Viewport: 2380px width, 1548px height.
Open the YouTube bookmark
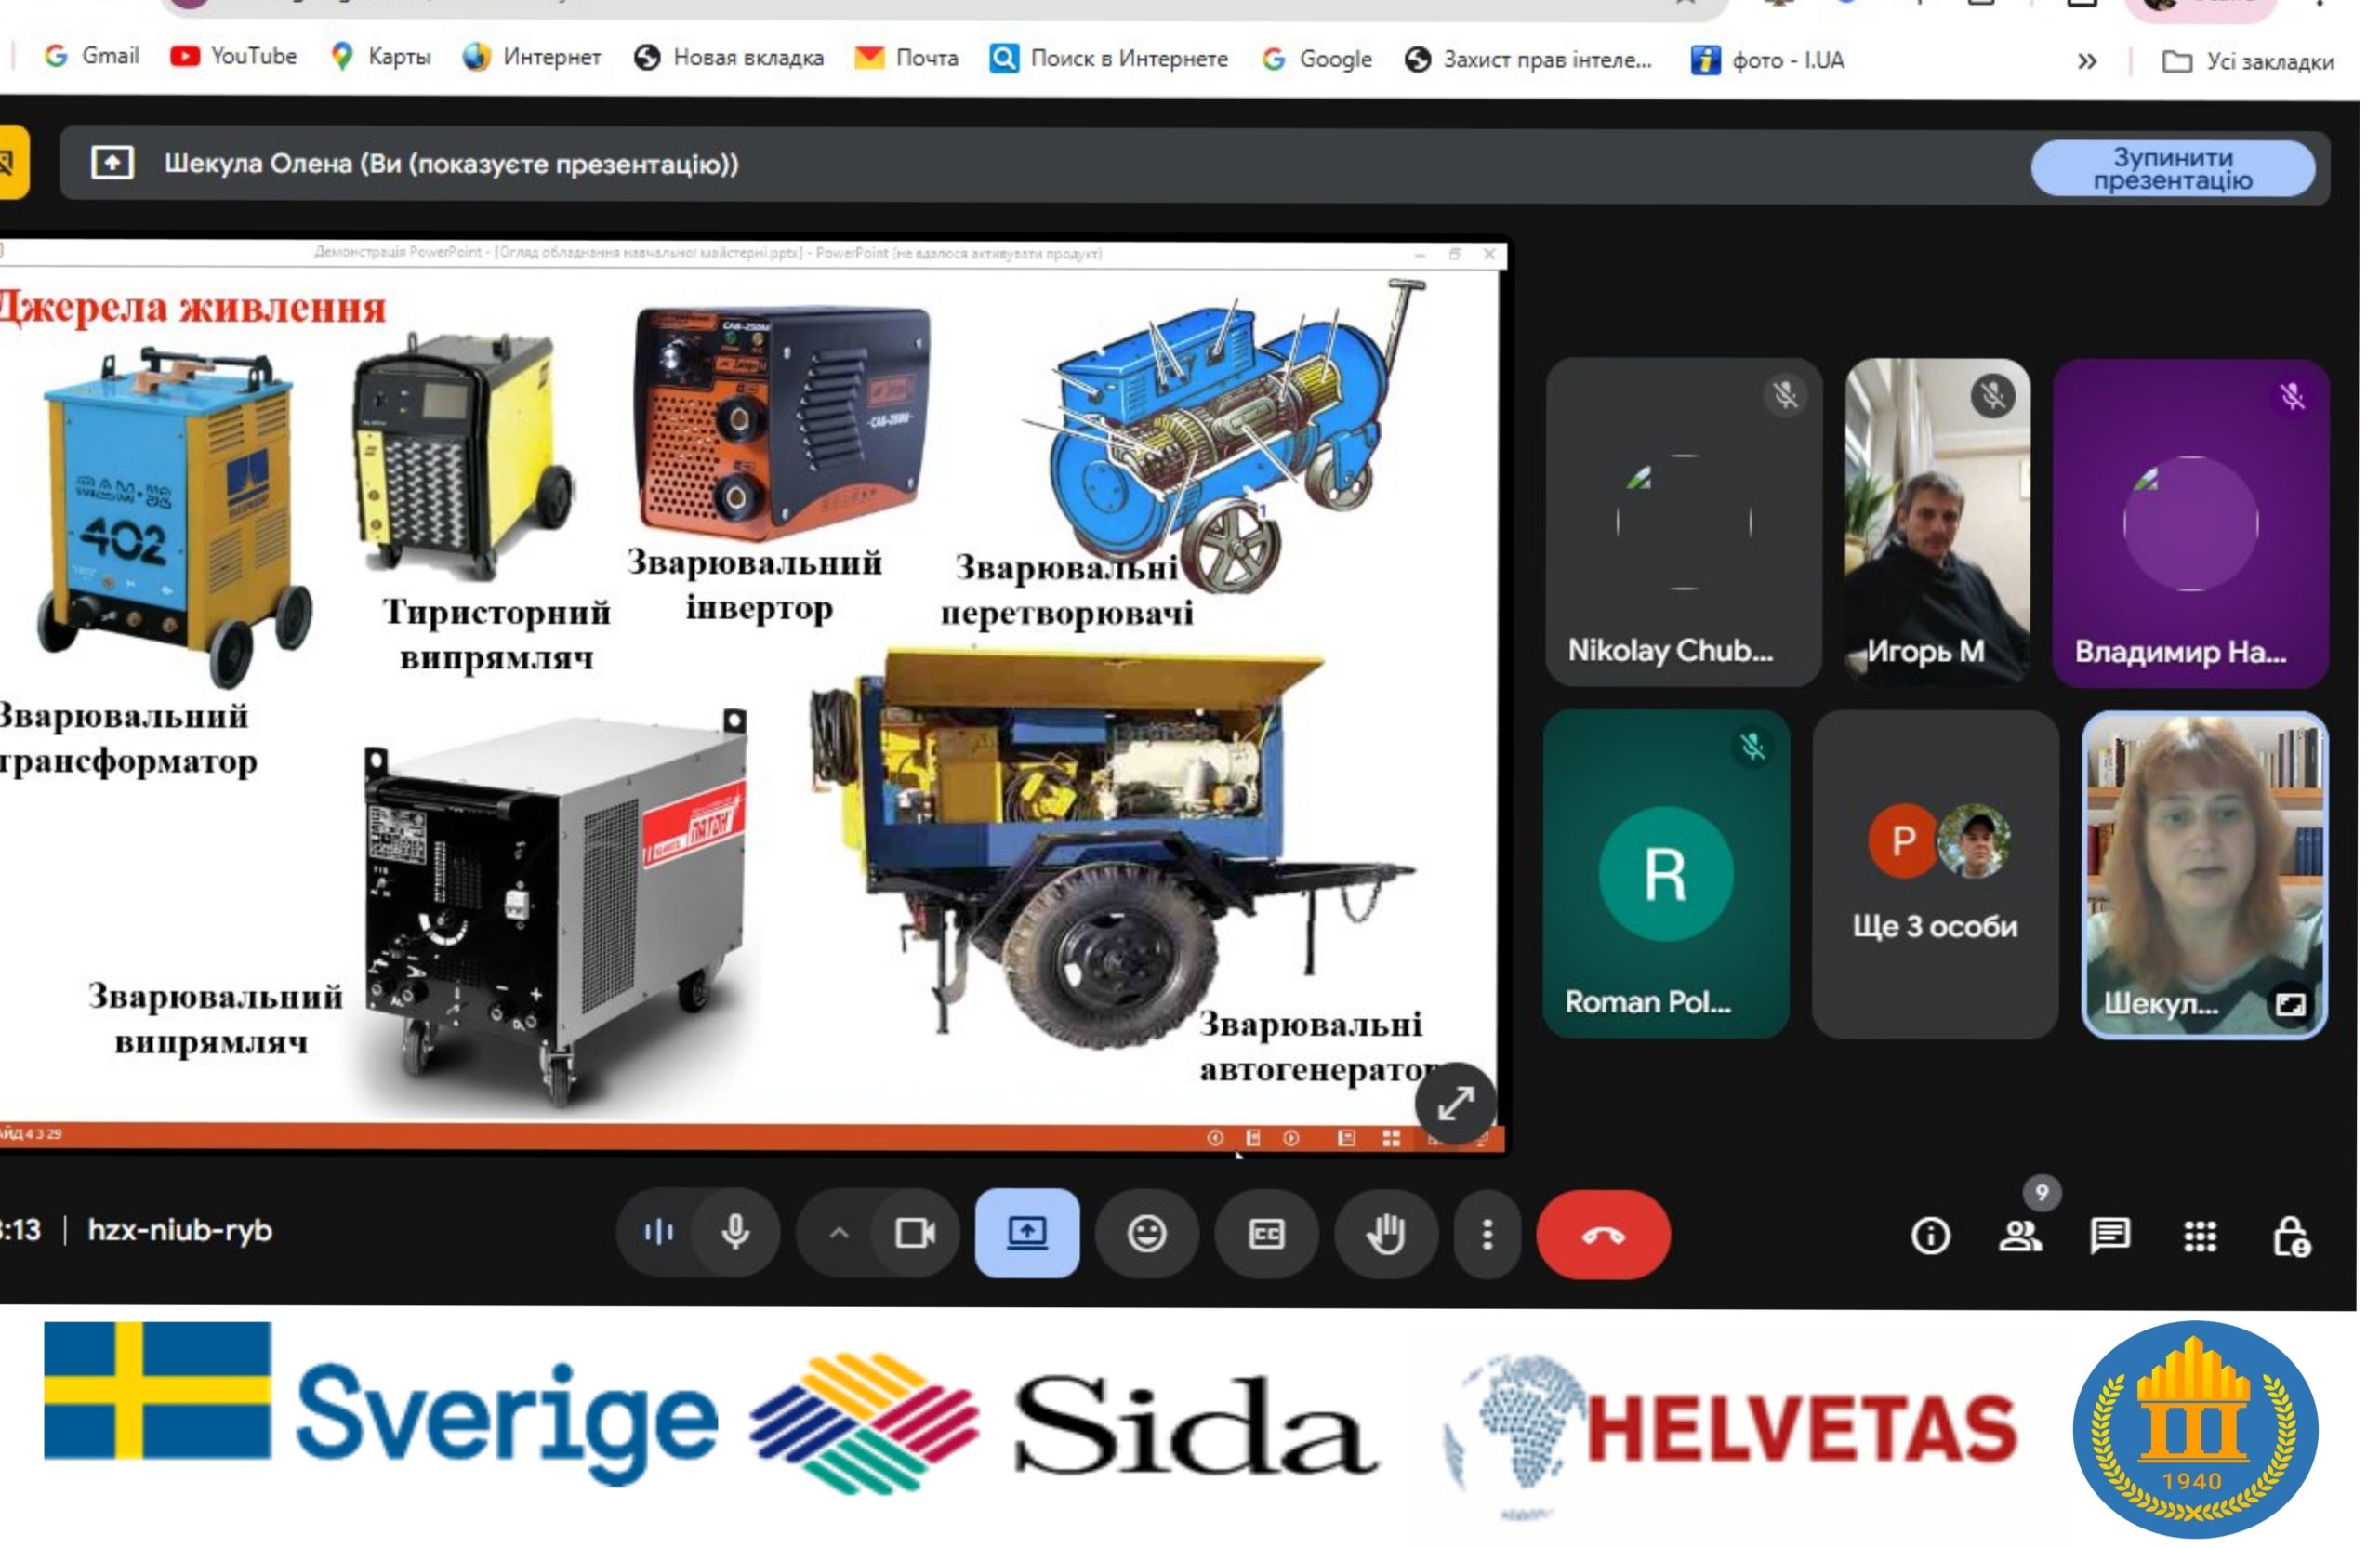pos(233,56)
